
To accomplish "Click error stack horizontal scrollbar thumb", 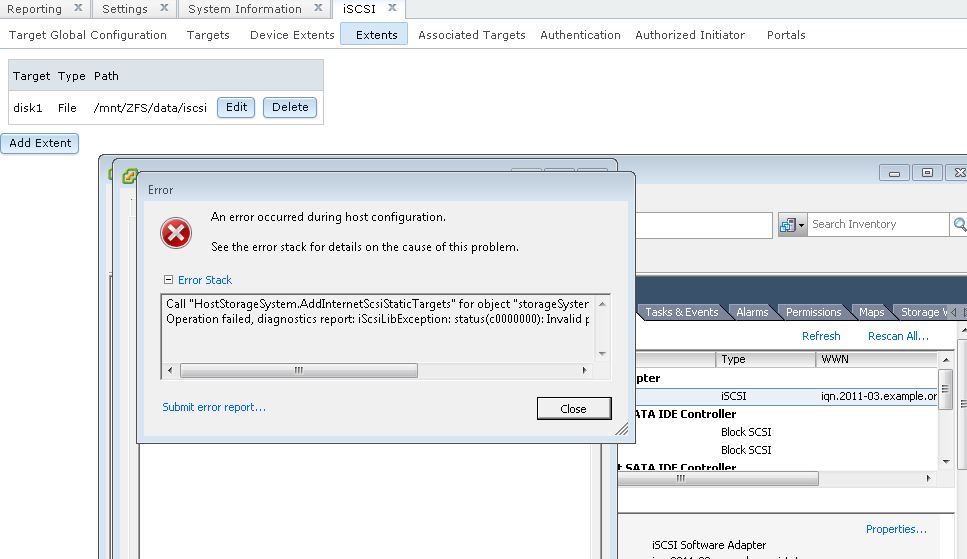I will tap(298, 370).
